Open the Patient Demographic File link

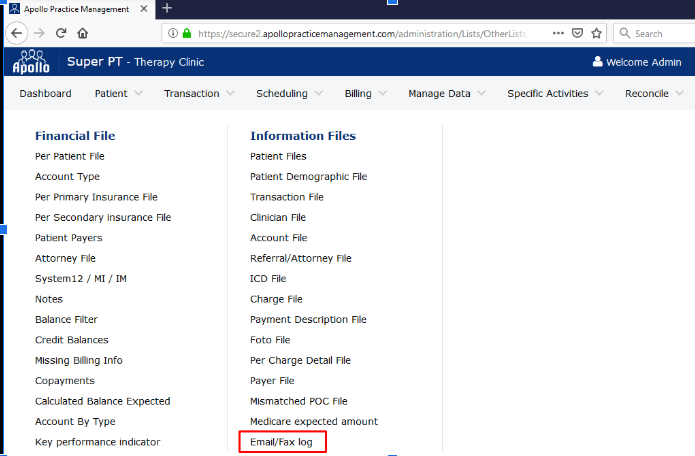click(x=308, y=177)
